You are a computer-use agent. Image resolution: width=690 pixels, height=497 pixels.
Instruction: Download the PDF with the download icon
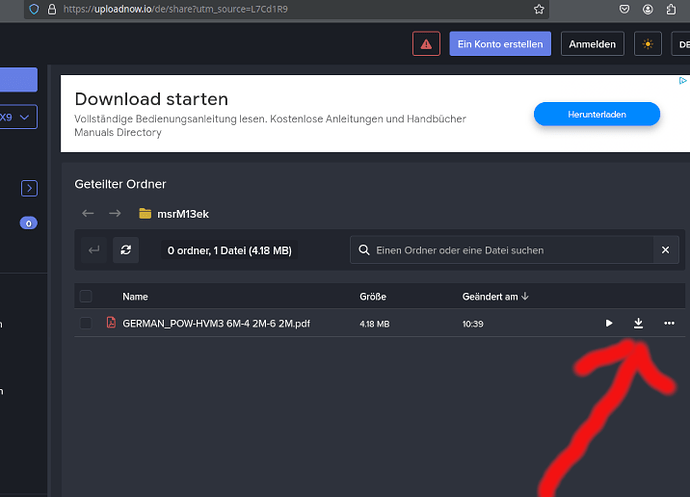639,324
